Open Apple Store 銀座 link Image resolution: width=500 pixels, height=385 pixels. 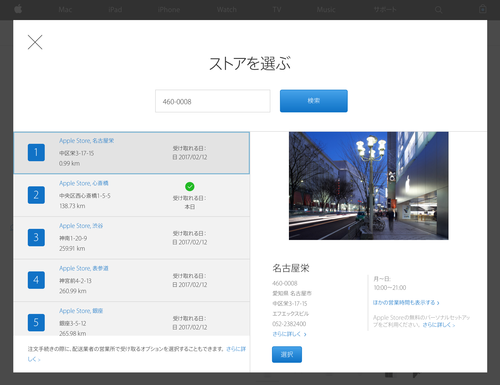(x=81, y=311)
